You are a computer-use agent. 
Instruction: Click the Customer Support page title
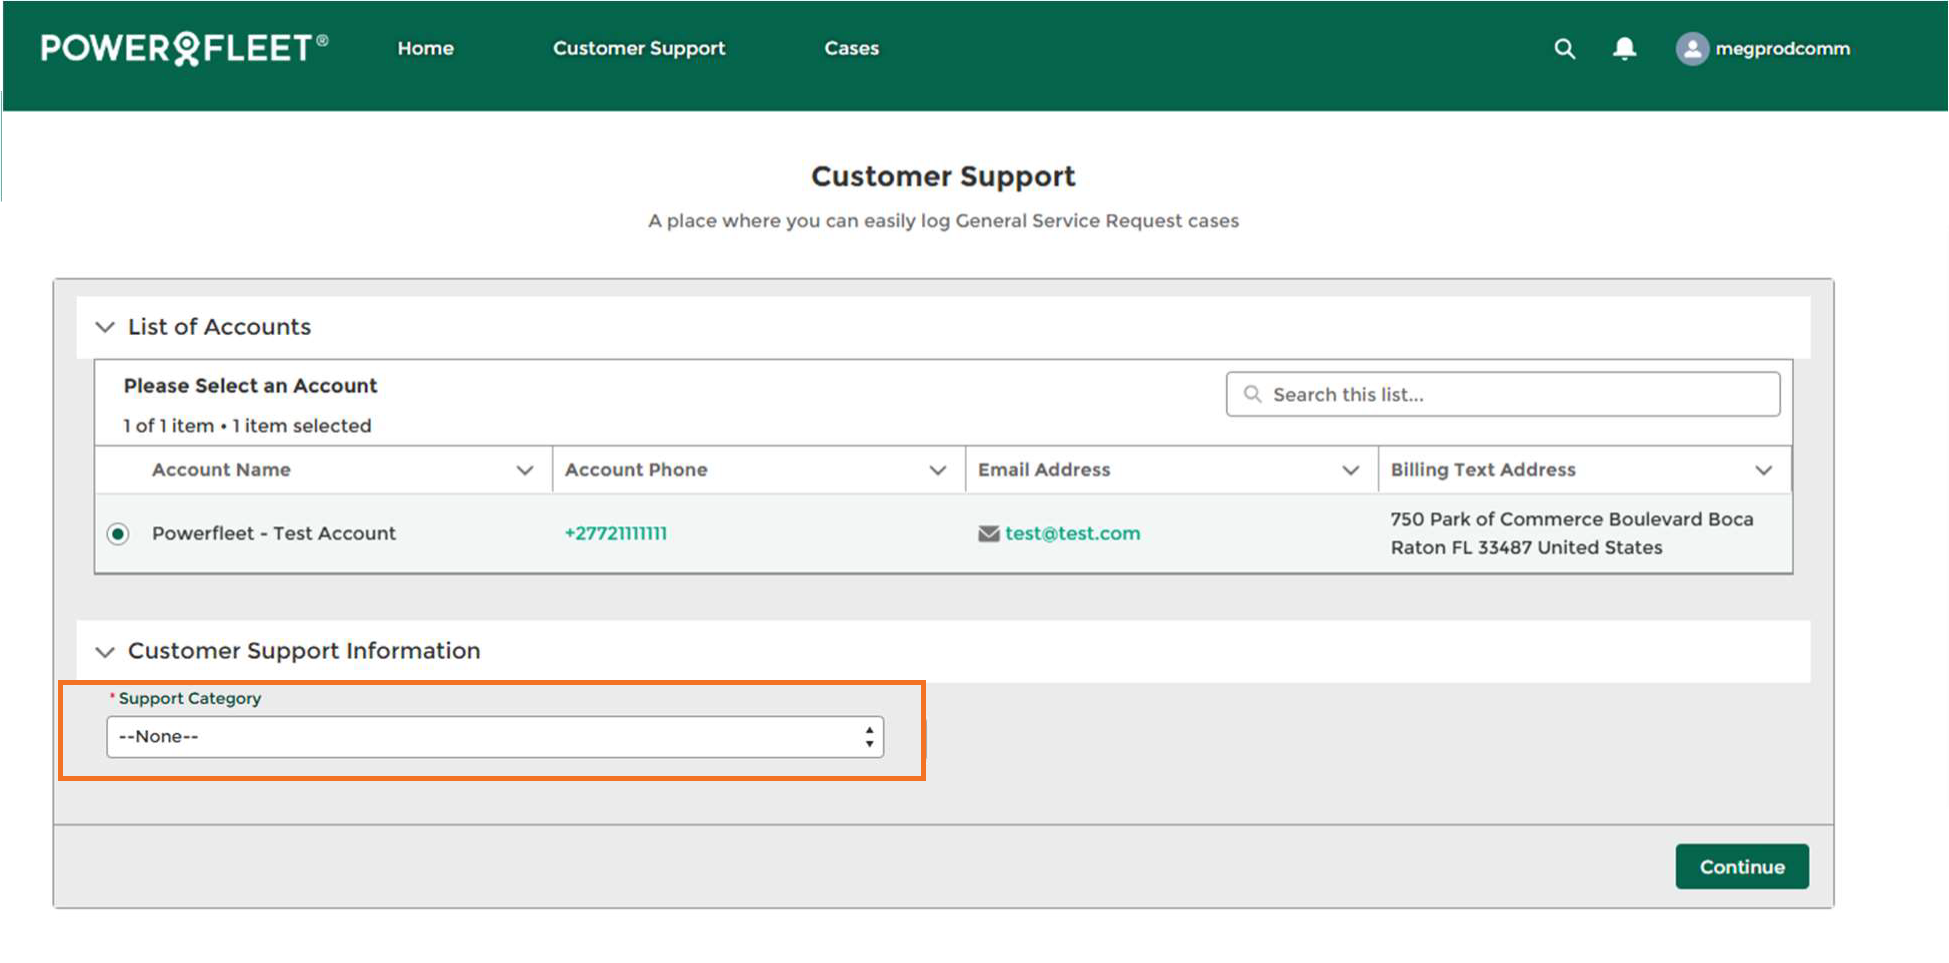943,176
